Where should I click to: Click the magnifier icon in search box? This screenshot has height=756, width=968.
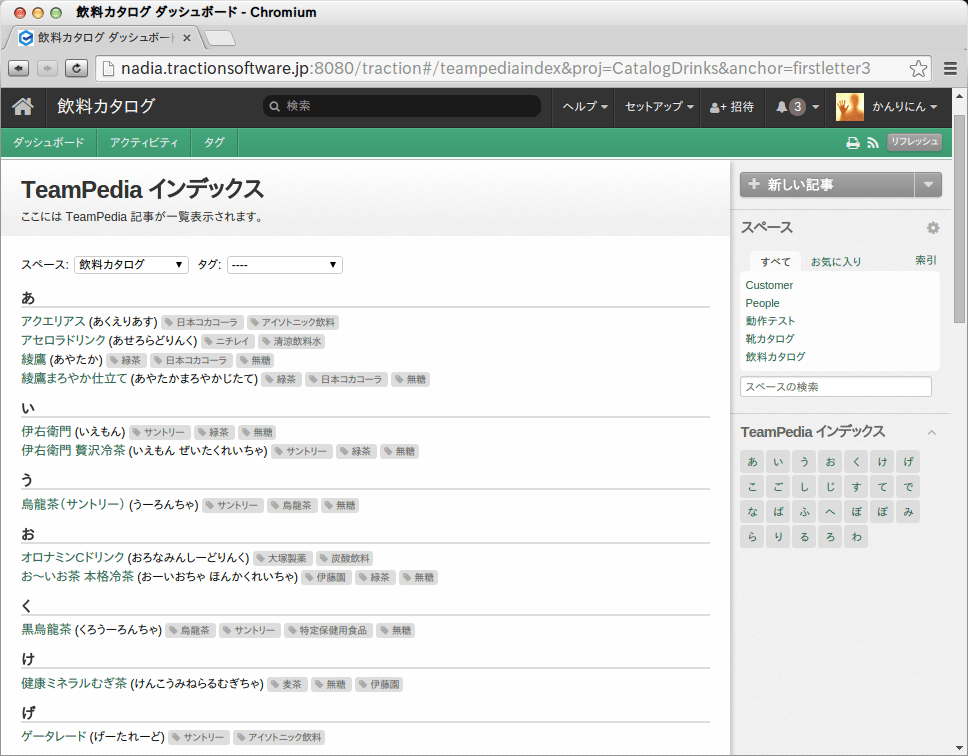pyautogui.click(x=275, y=106)
